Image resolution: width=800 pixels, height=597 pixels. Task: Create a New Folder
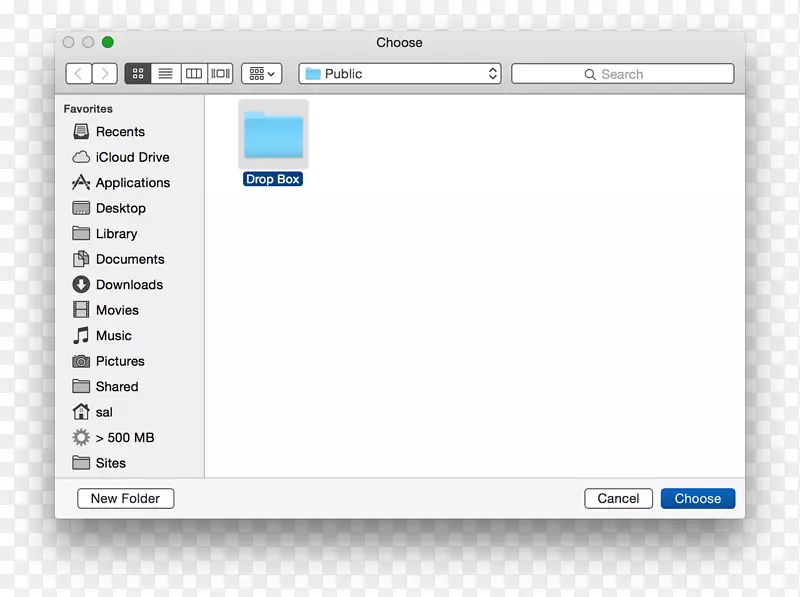coord(125,498)
